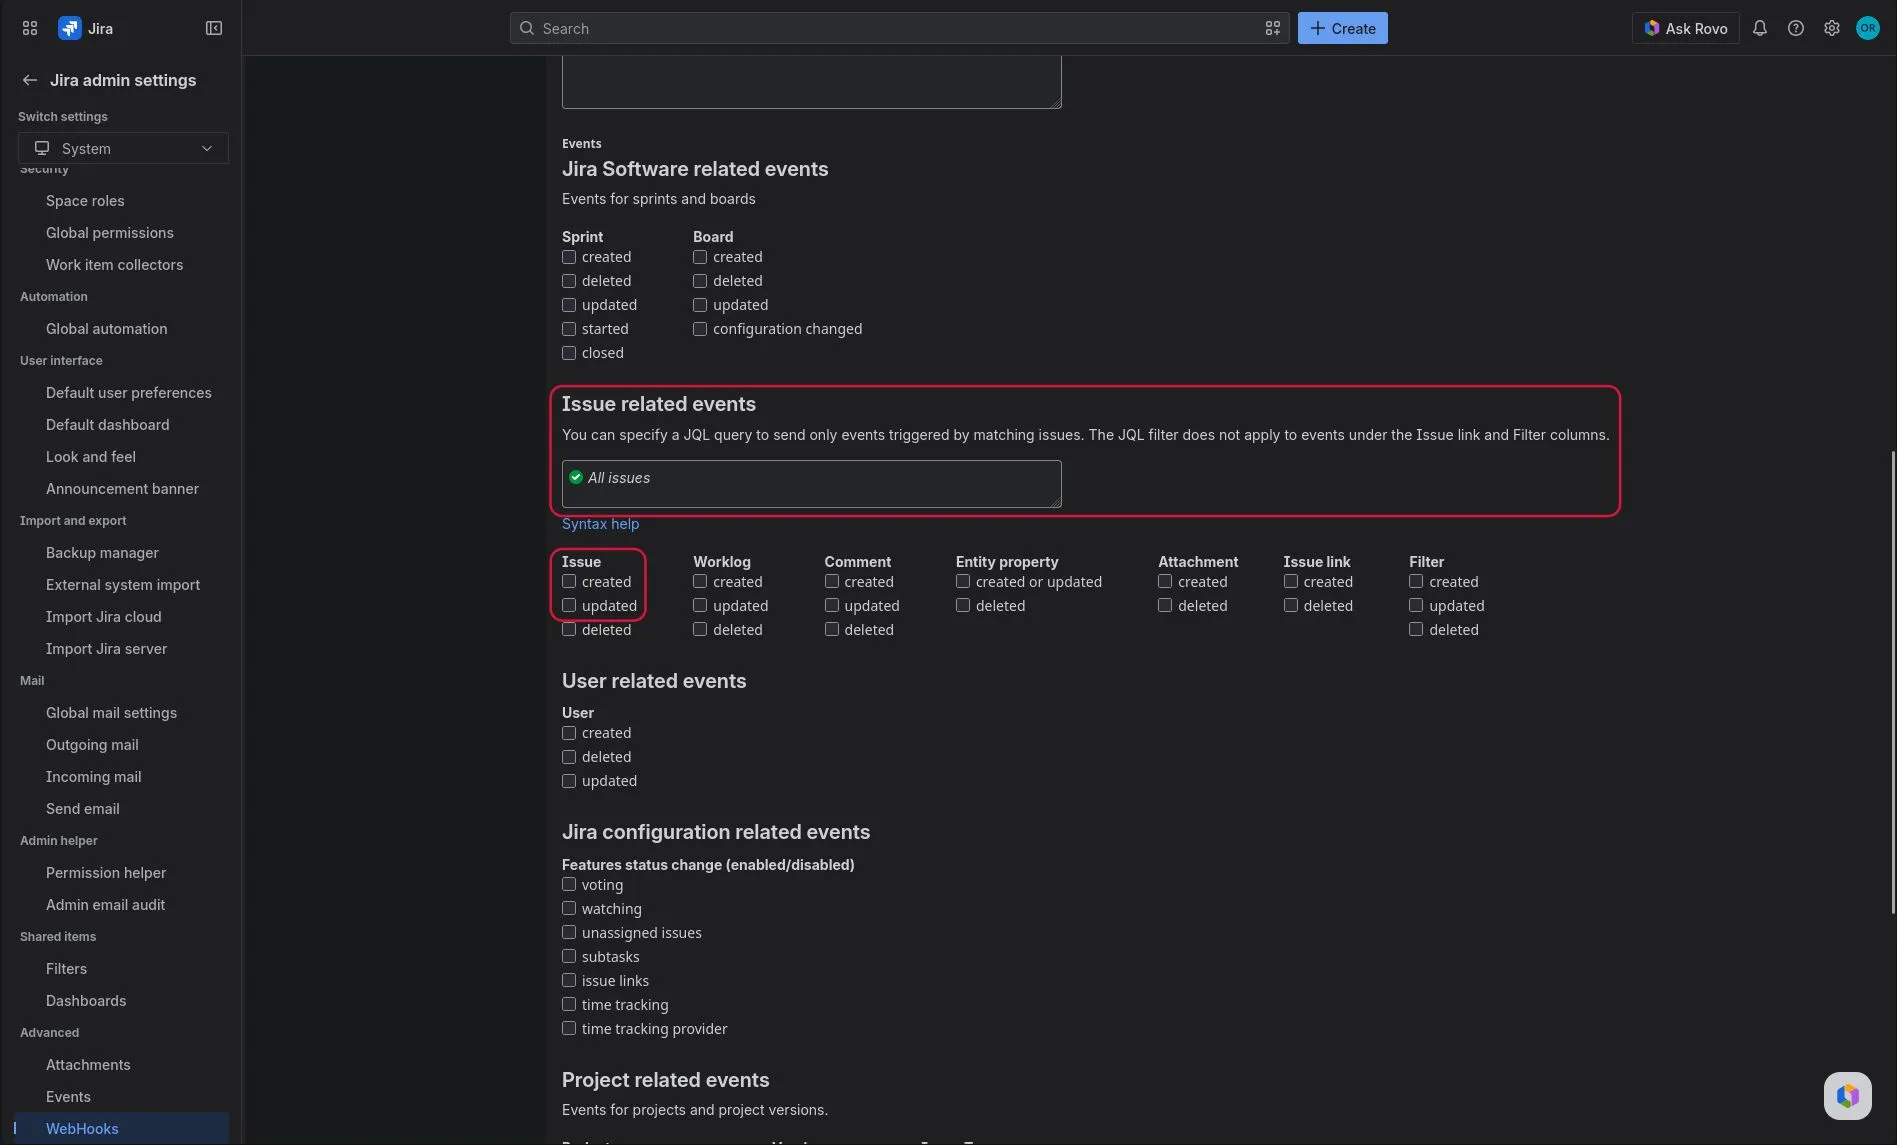Check Entity property created or updated
Image resolution: width=1897 pixels, height=1145 pixels.
(963, 581)
